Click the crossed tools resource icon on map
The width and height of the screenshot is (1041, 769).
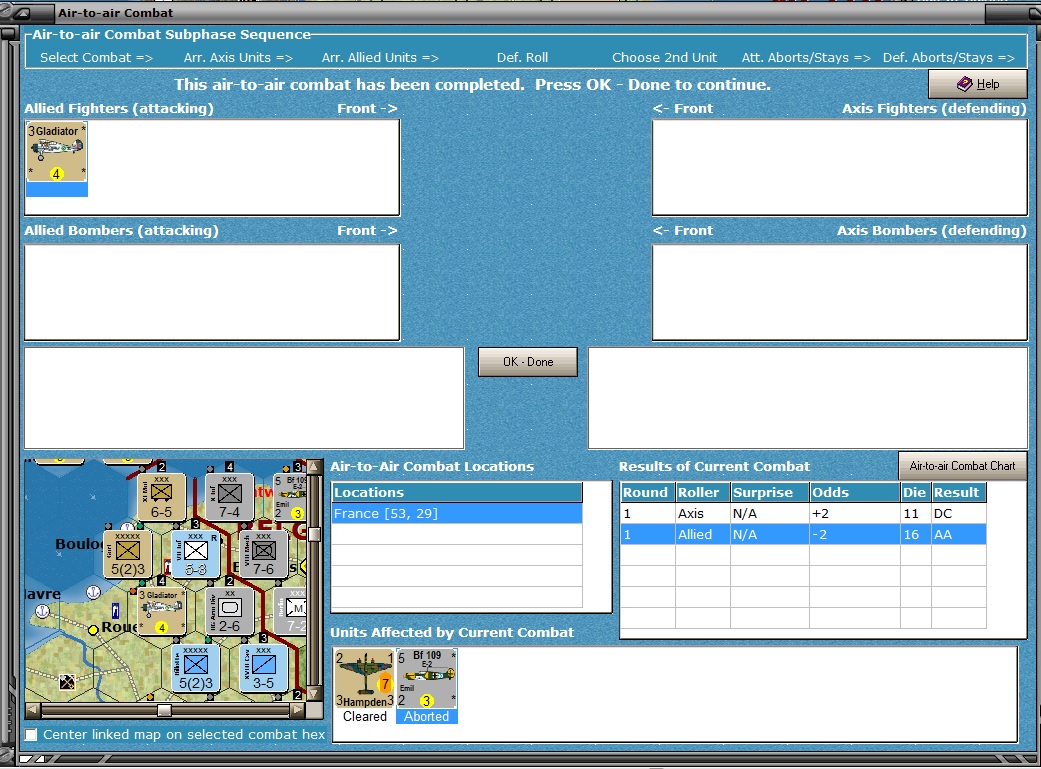click(67, 681)
